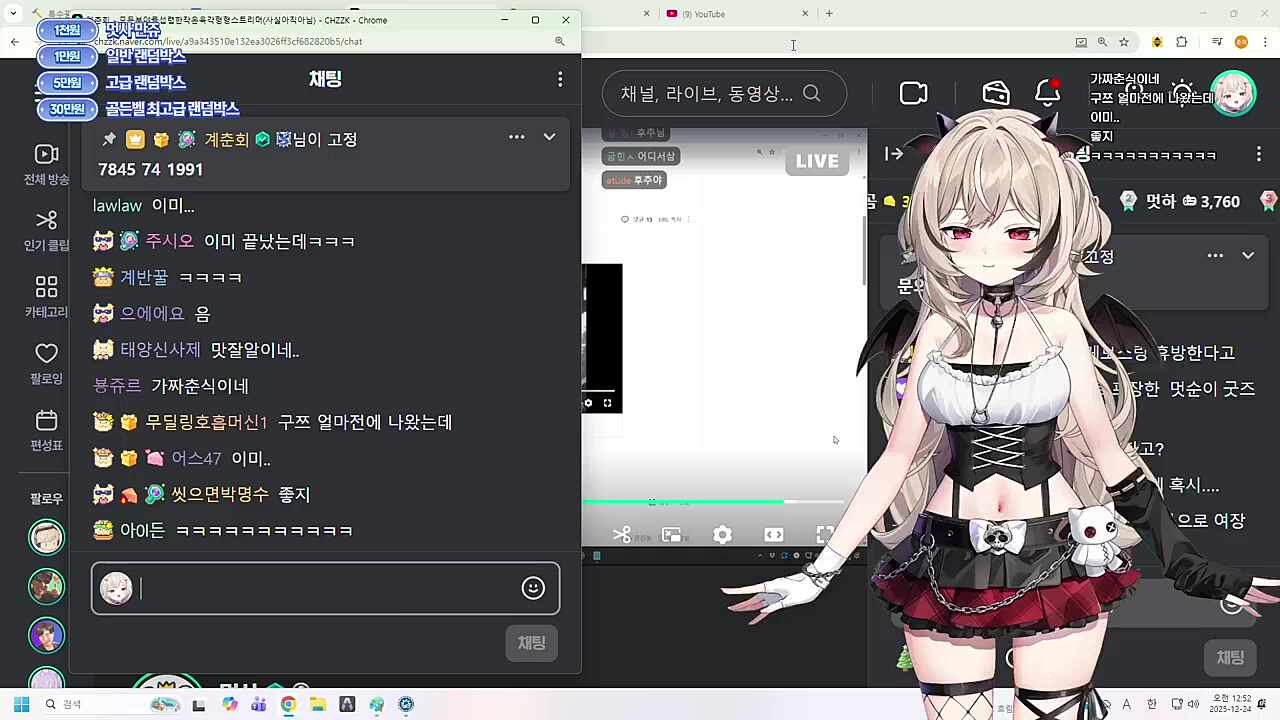The image size is (1280, 720).
Task: Expand the pinned 계춘회 chat message
Action: click(549, 137)
